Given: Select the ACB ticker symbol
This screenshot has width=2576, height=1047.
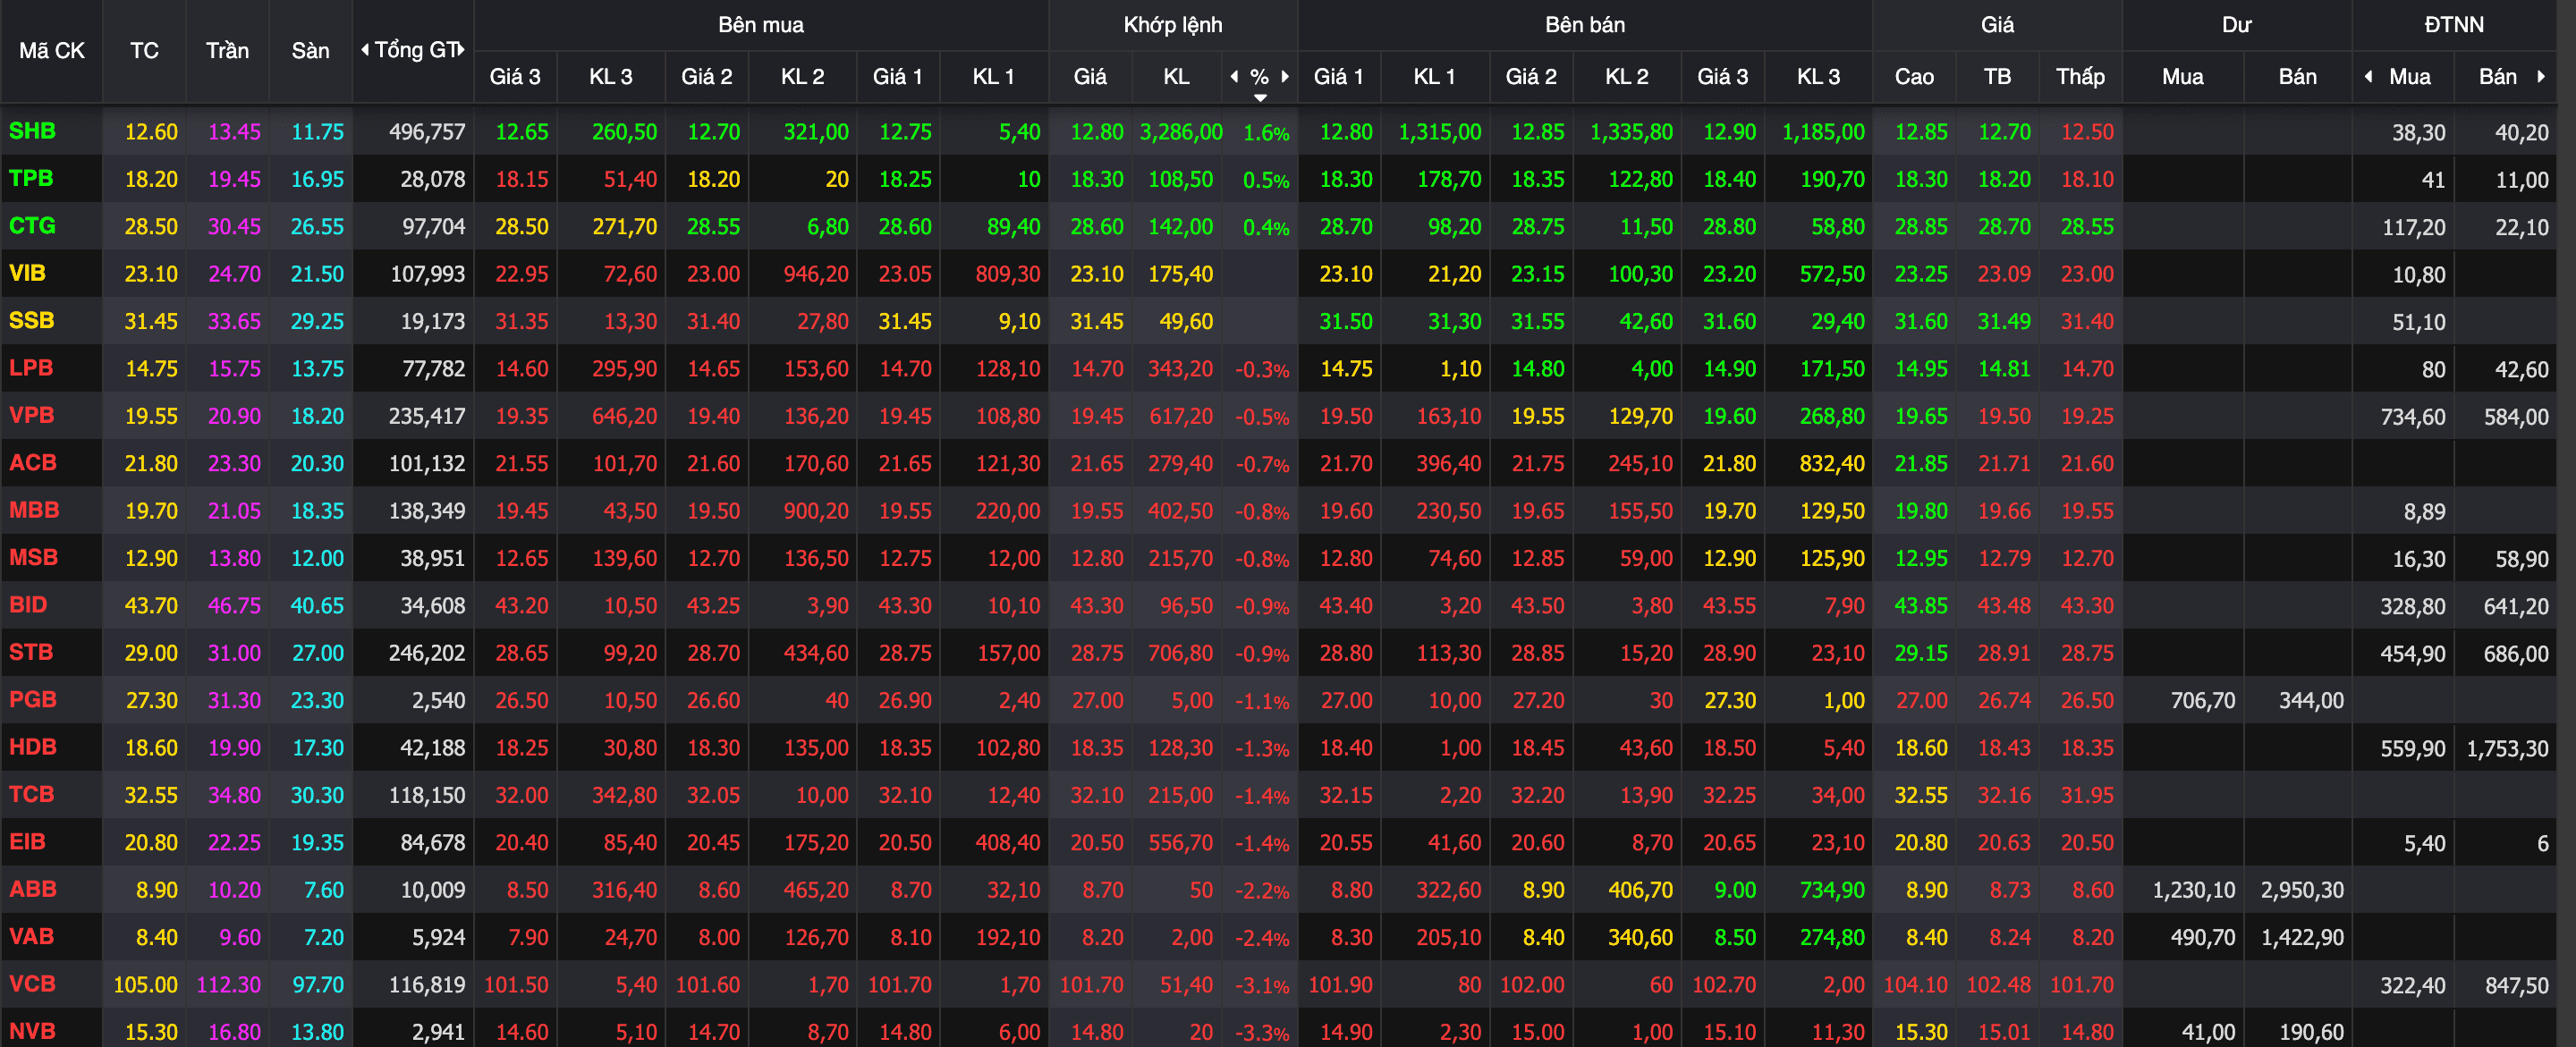Looking at the screenshot, I should pos(33,463).
